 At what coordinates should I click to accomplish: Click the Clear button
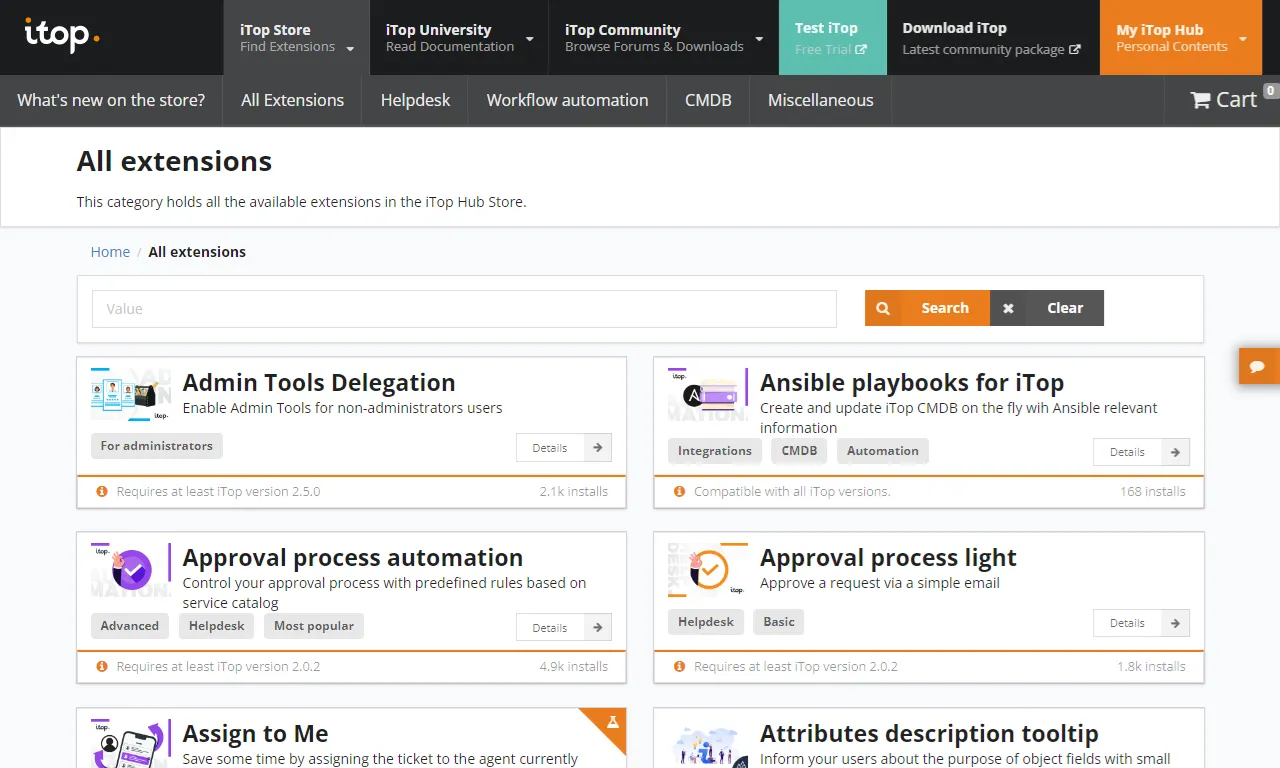(1047, 308)
